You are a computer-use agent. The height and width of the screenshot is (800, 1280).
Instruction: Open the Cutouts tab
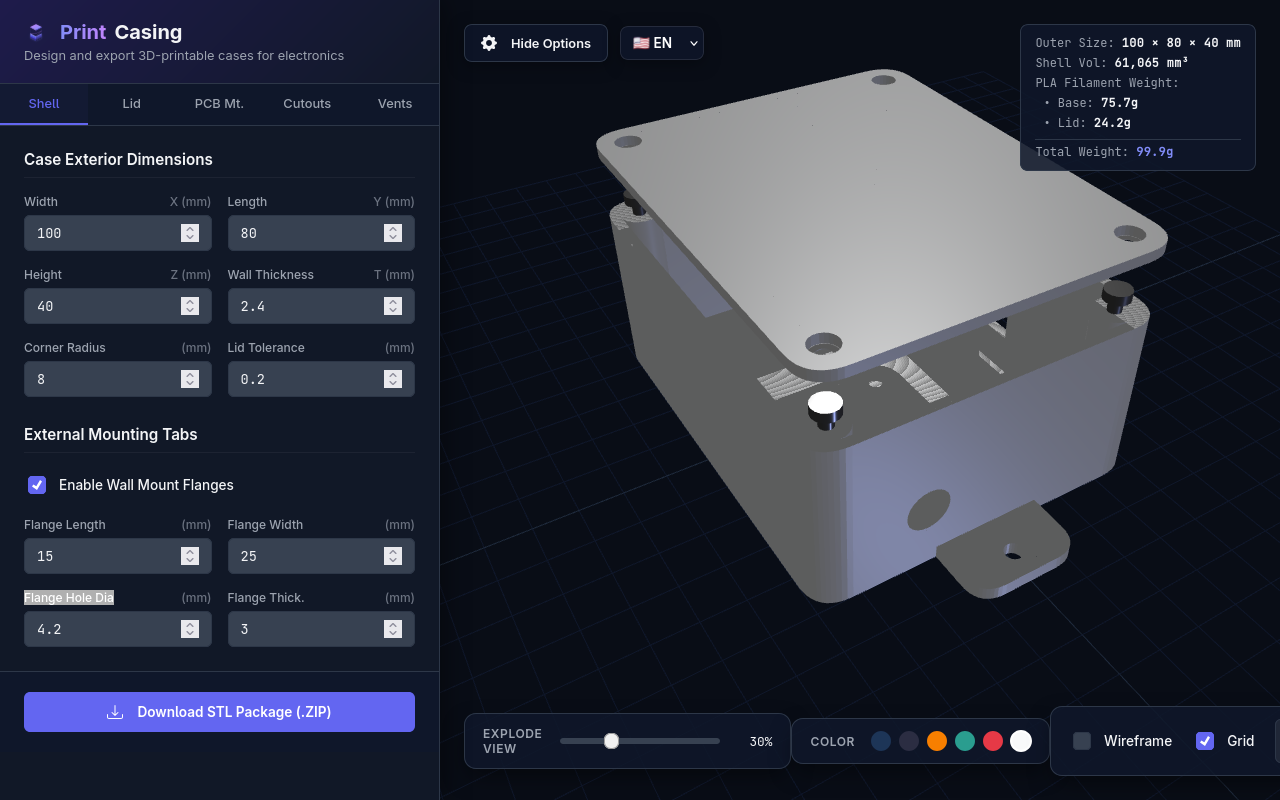(307, 104)
